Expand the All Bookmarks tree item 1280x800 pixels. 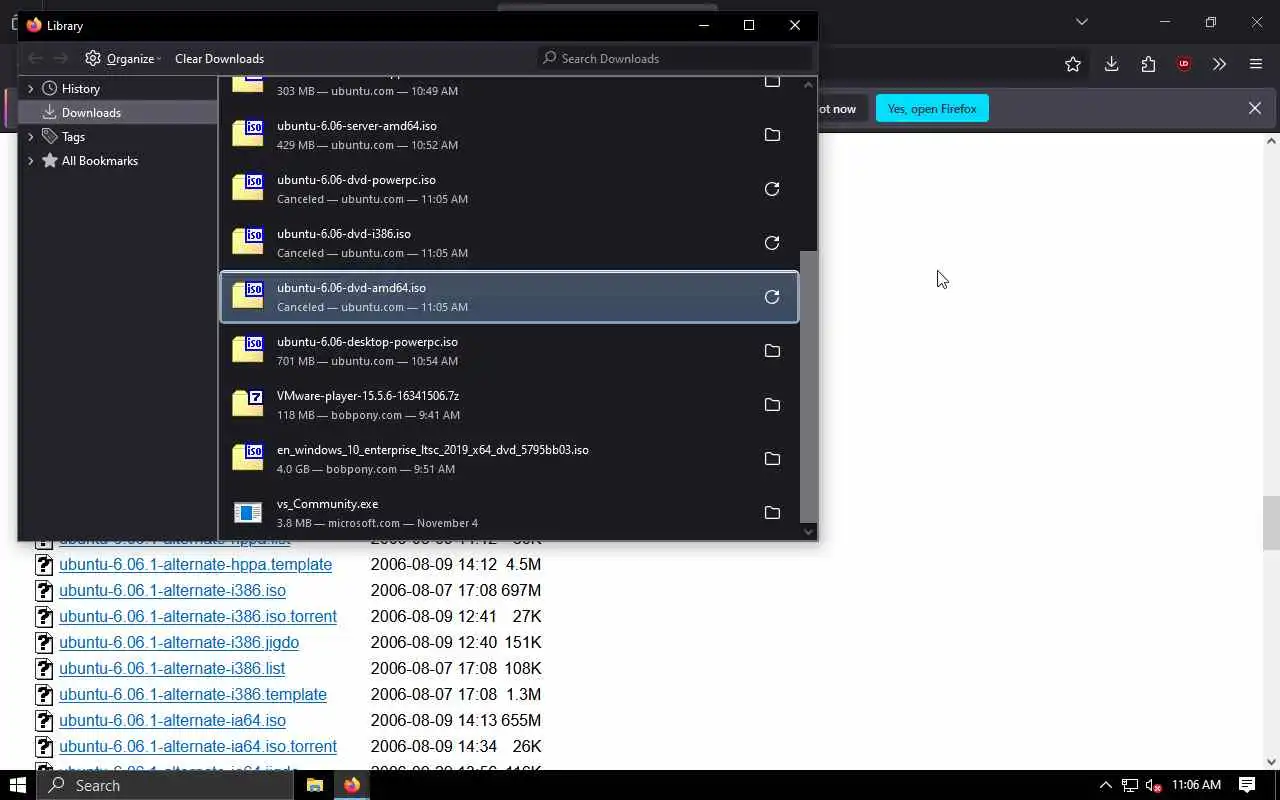click(30, 161)
